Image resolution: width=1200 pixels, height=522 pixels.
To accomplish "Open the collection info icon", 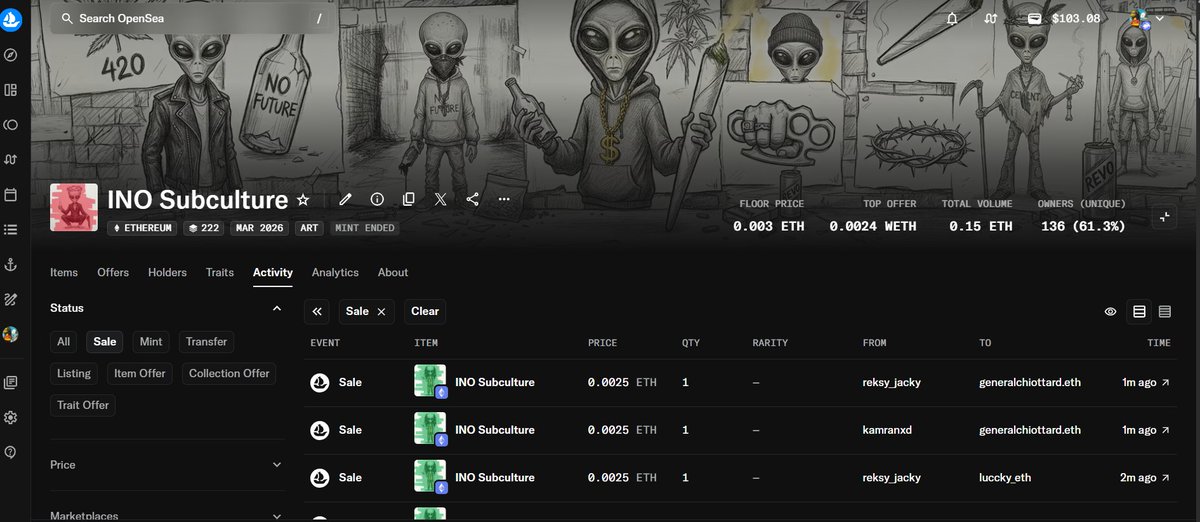I will (x=377, y=199).
